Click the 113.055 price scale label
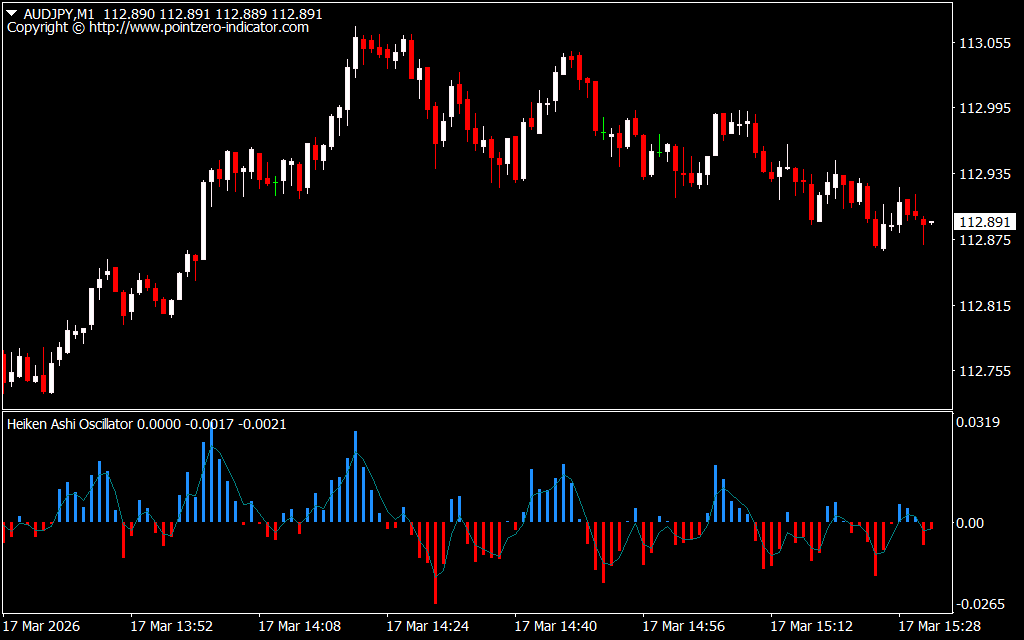Viewport: 1024px width, 640px height. pyautogui.click(x=985, y=43)
